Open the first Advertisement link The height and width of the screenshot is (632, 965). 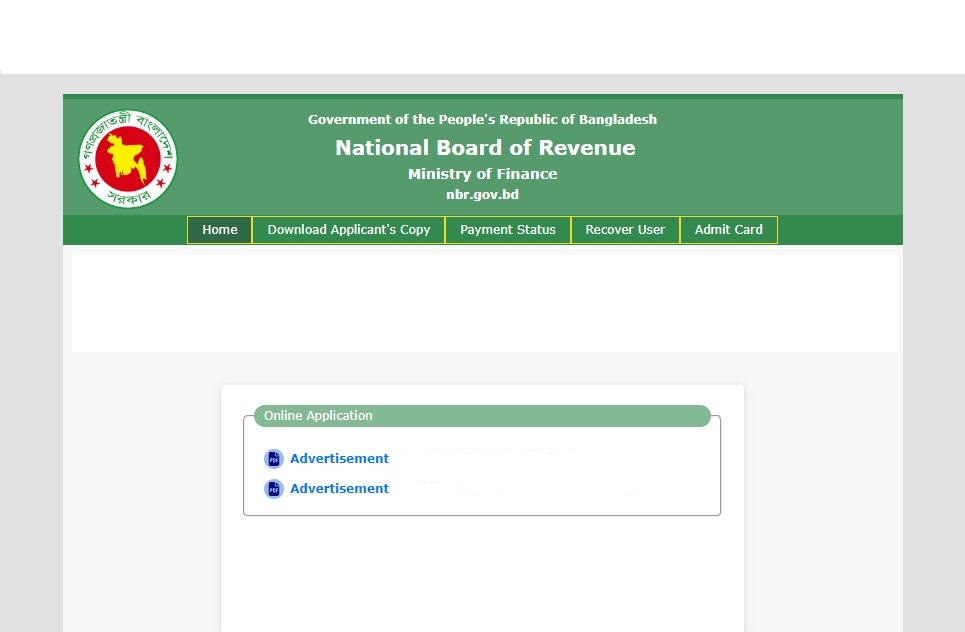(x=340, y=458)
